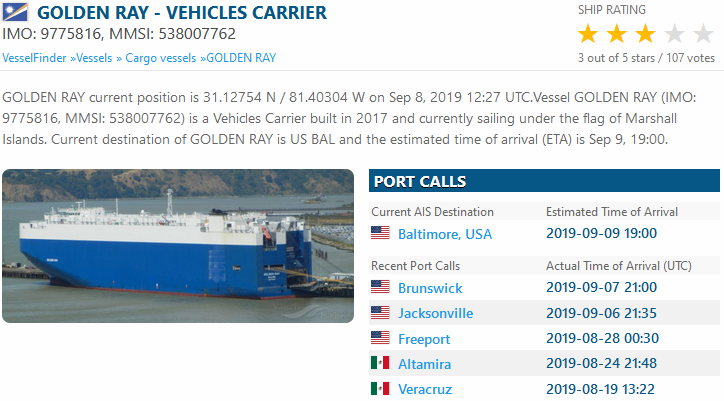Open the GOLDEN RAY breadcrumb link

(x=241, y=58)
